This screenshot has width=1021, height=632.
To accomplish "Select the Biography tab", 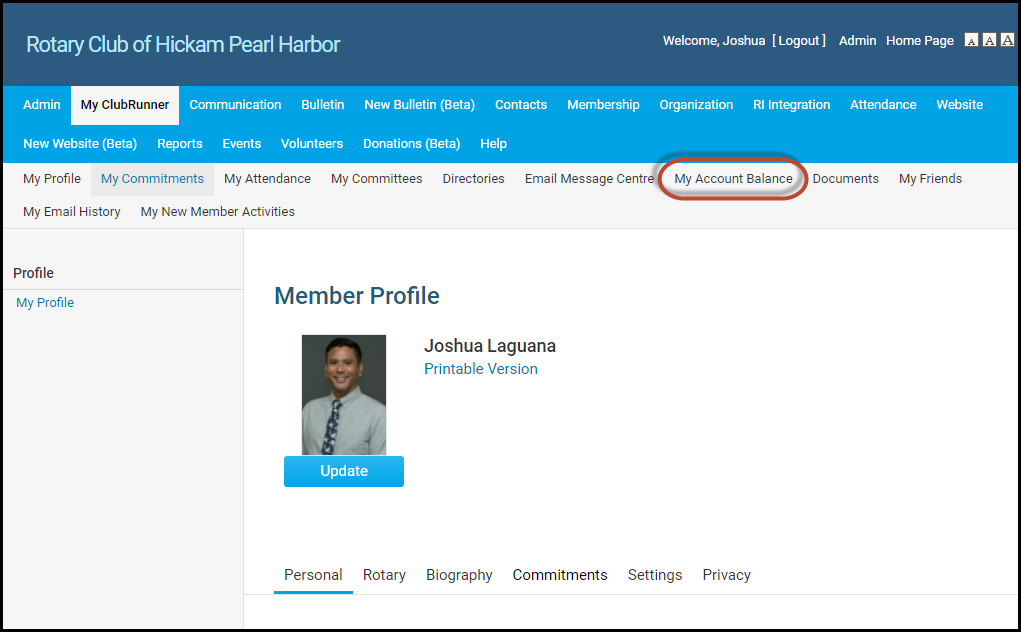I will (459, 575).
